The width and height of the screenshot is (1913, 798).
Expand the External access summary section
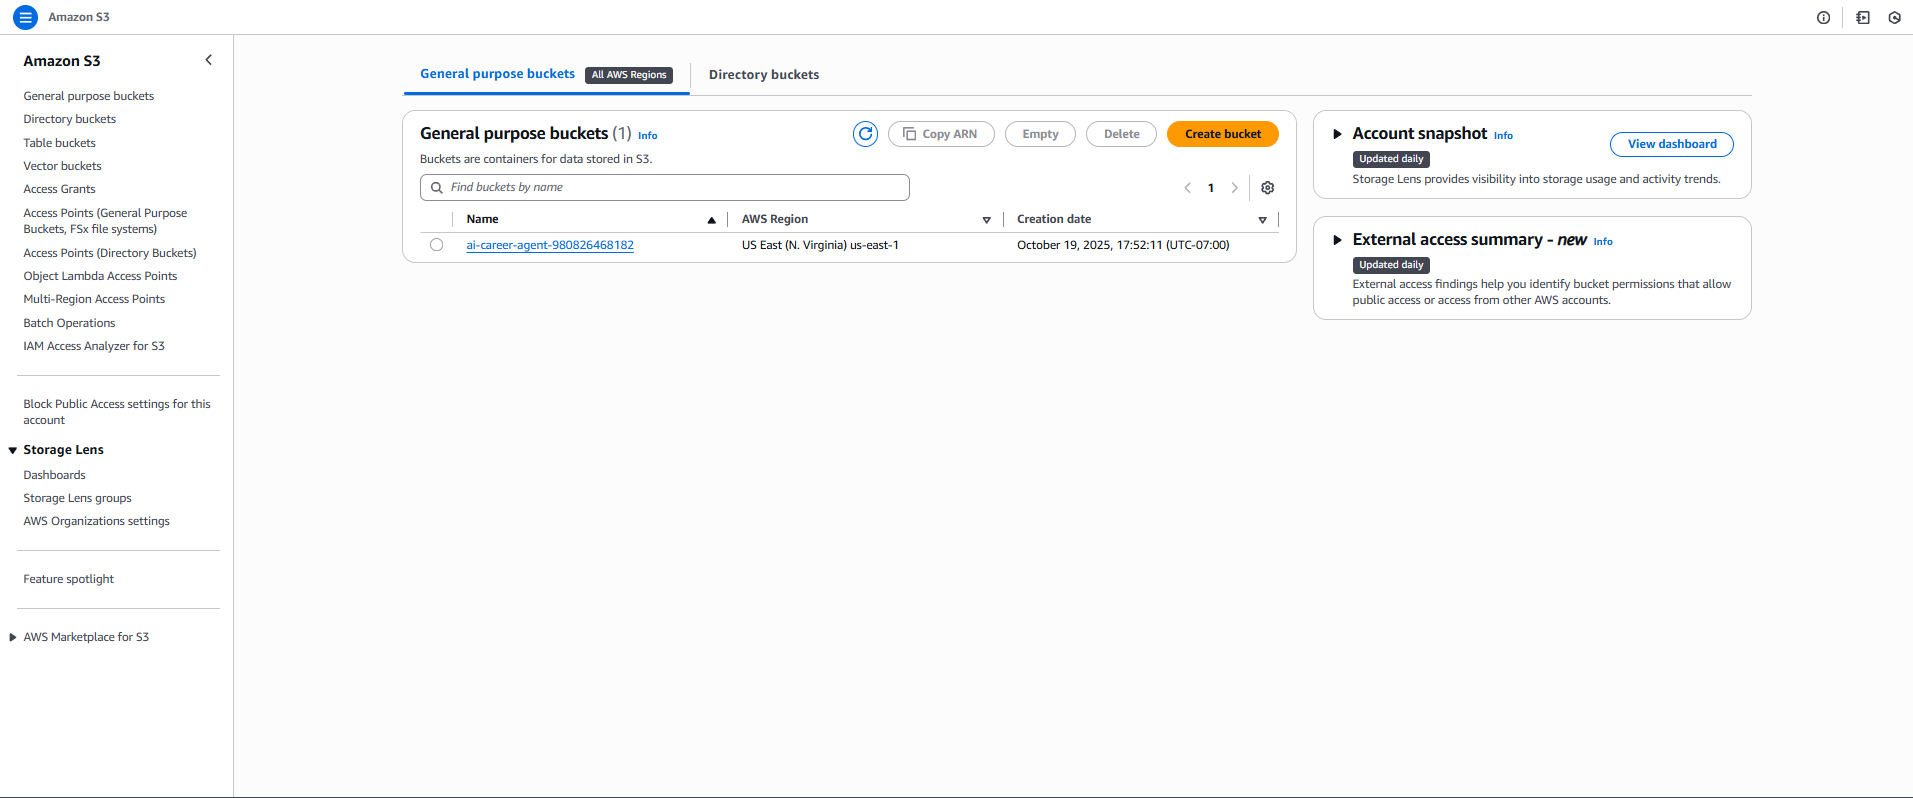tap(1337, 240)
